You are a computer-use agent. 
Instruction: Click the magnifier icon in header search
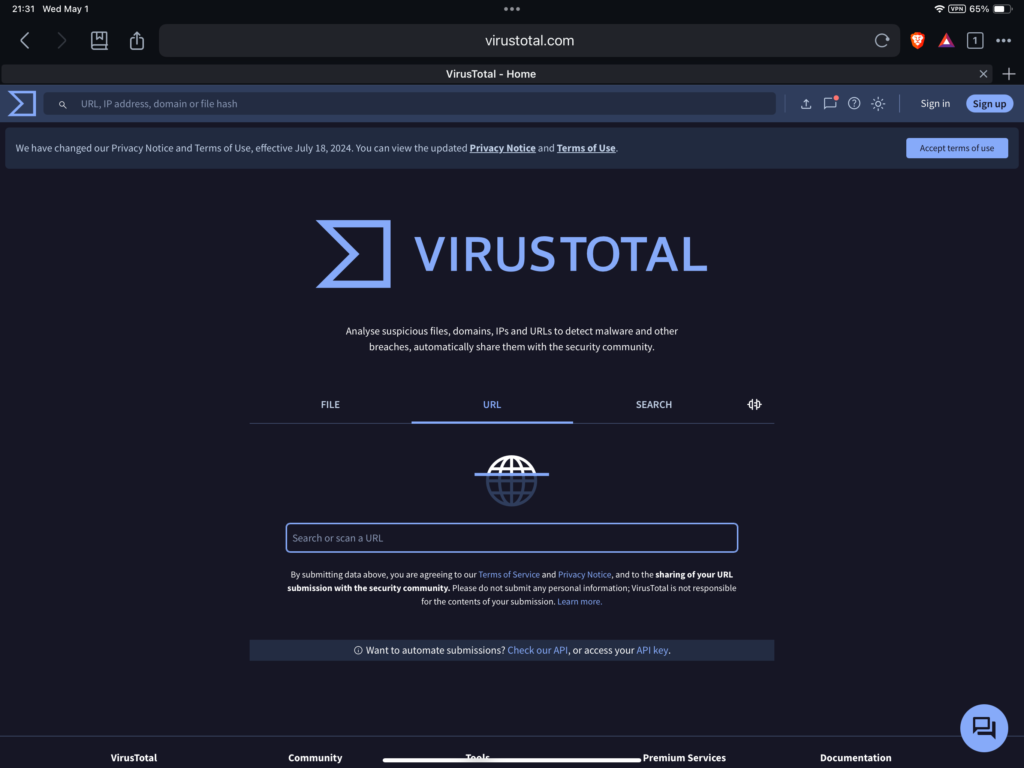point(63,104)
